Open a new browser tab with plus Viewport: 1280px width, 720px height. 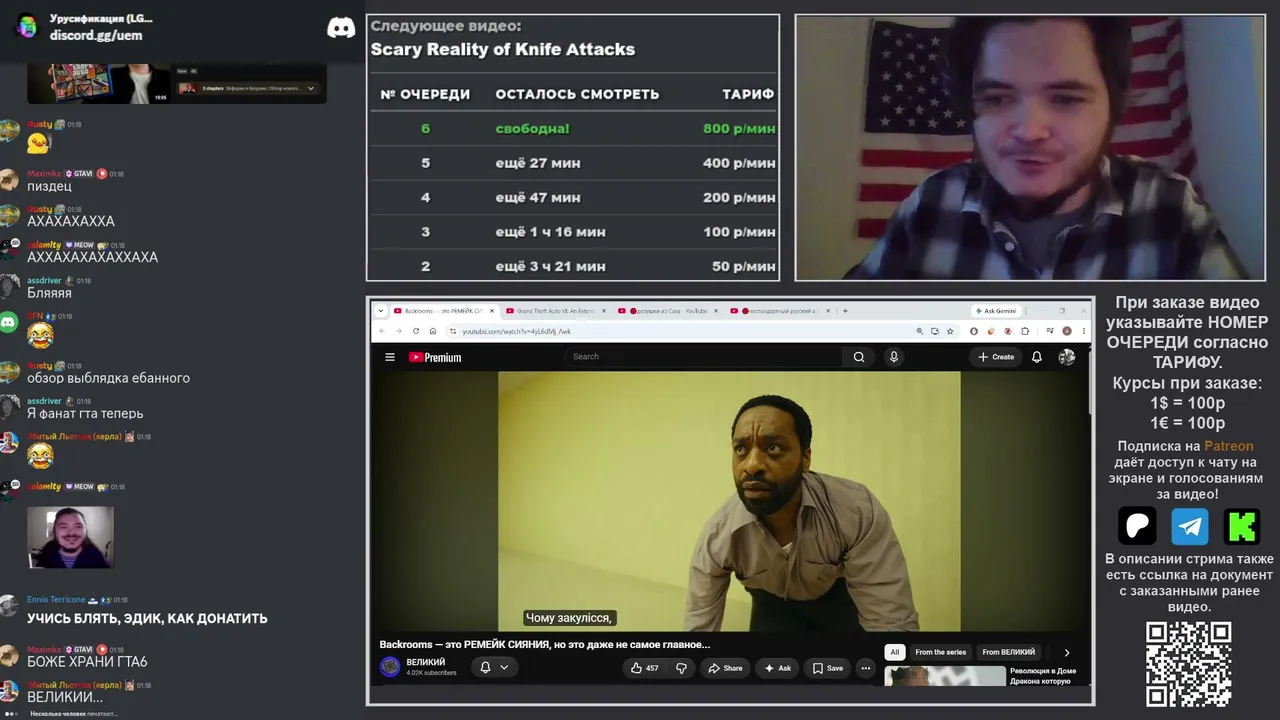coord(846,311)
